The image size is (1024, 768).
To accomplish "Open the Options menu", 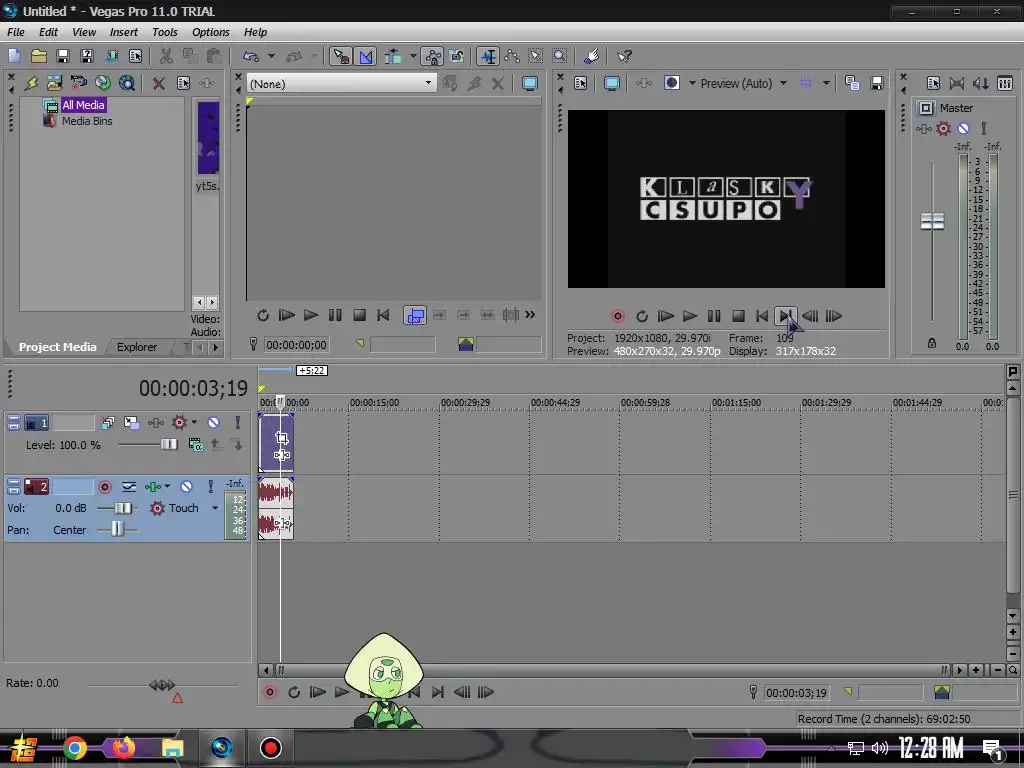I will (210, 32).
